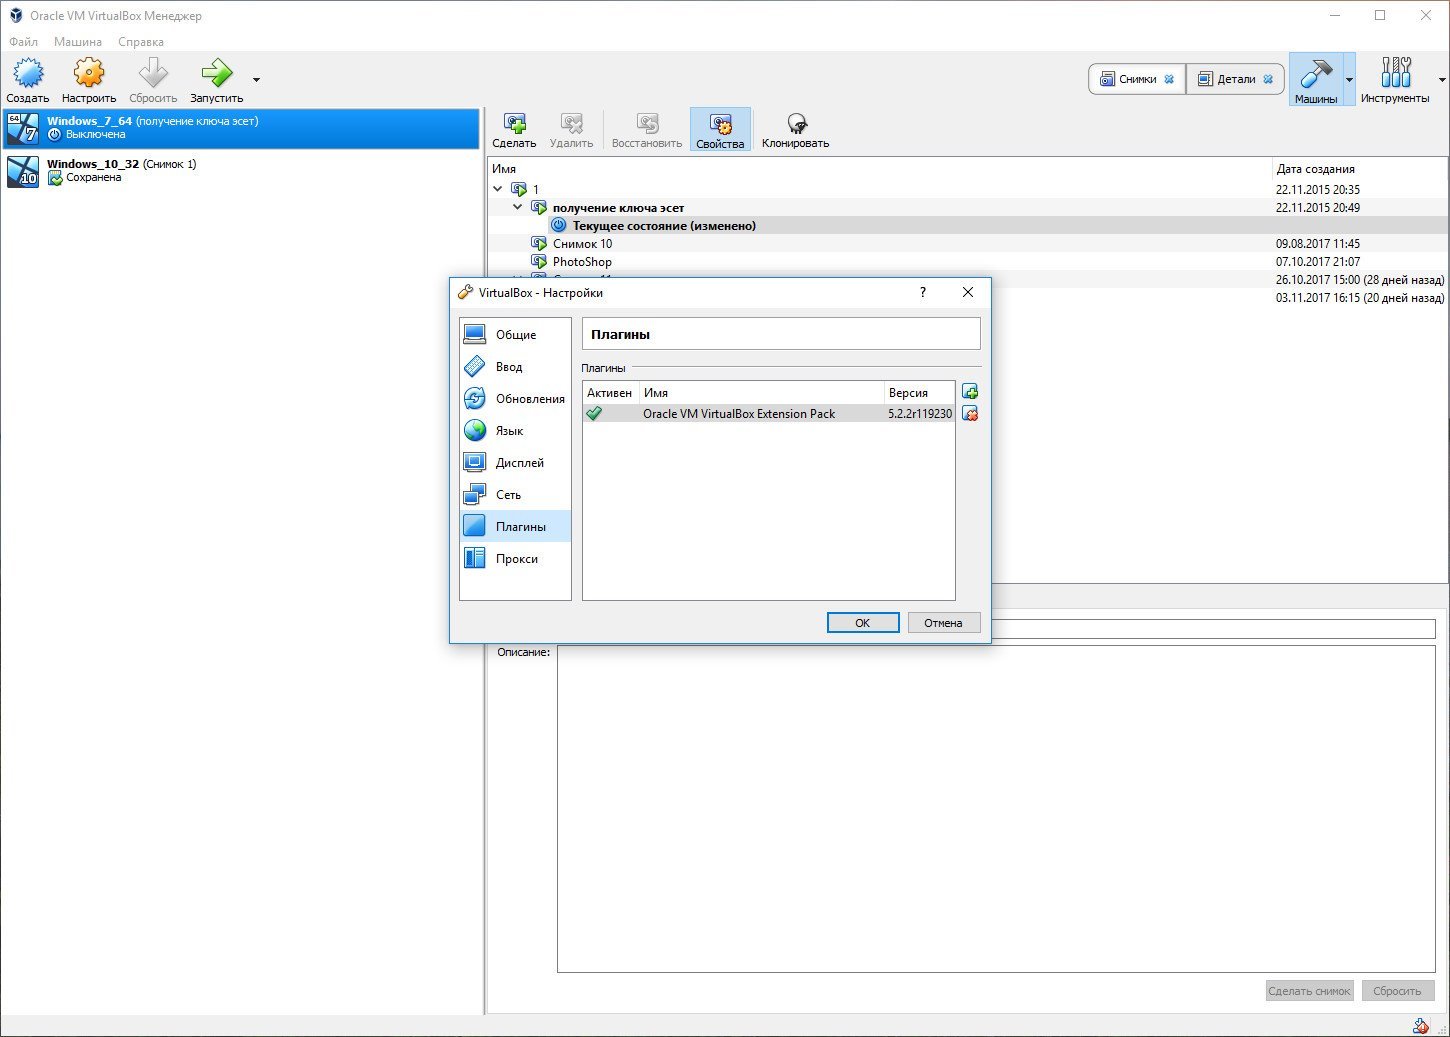Click the snapshot name input field

1213,628
